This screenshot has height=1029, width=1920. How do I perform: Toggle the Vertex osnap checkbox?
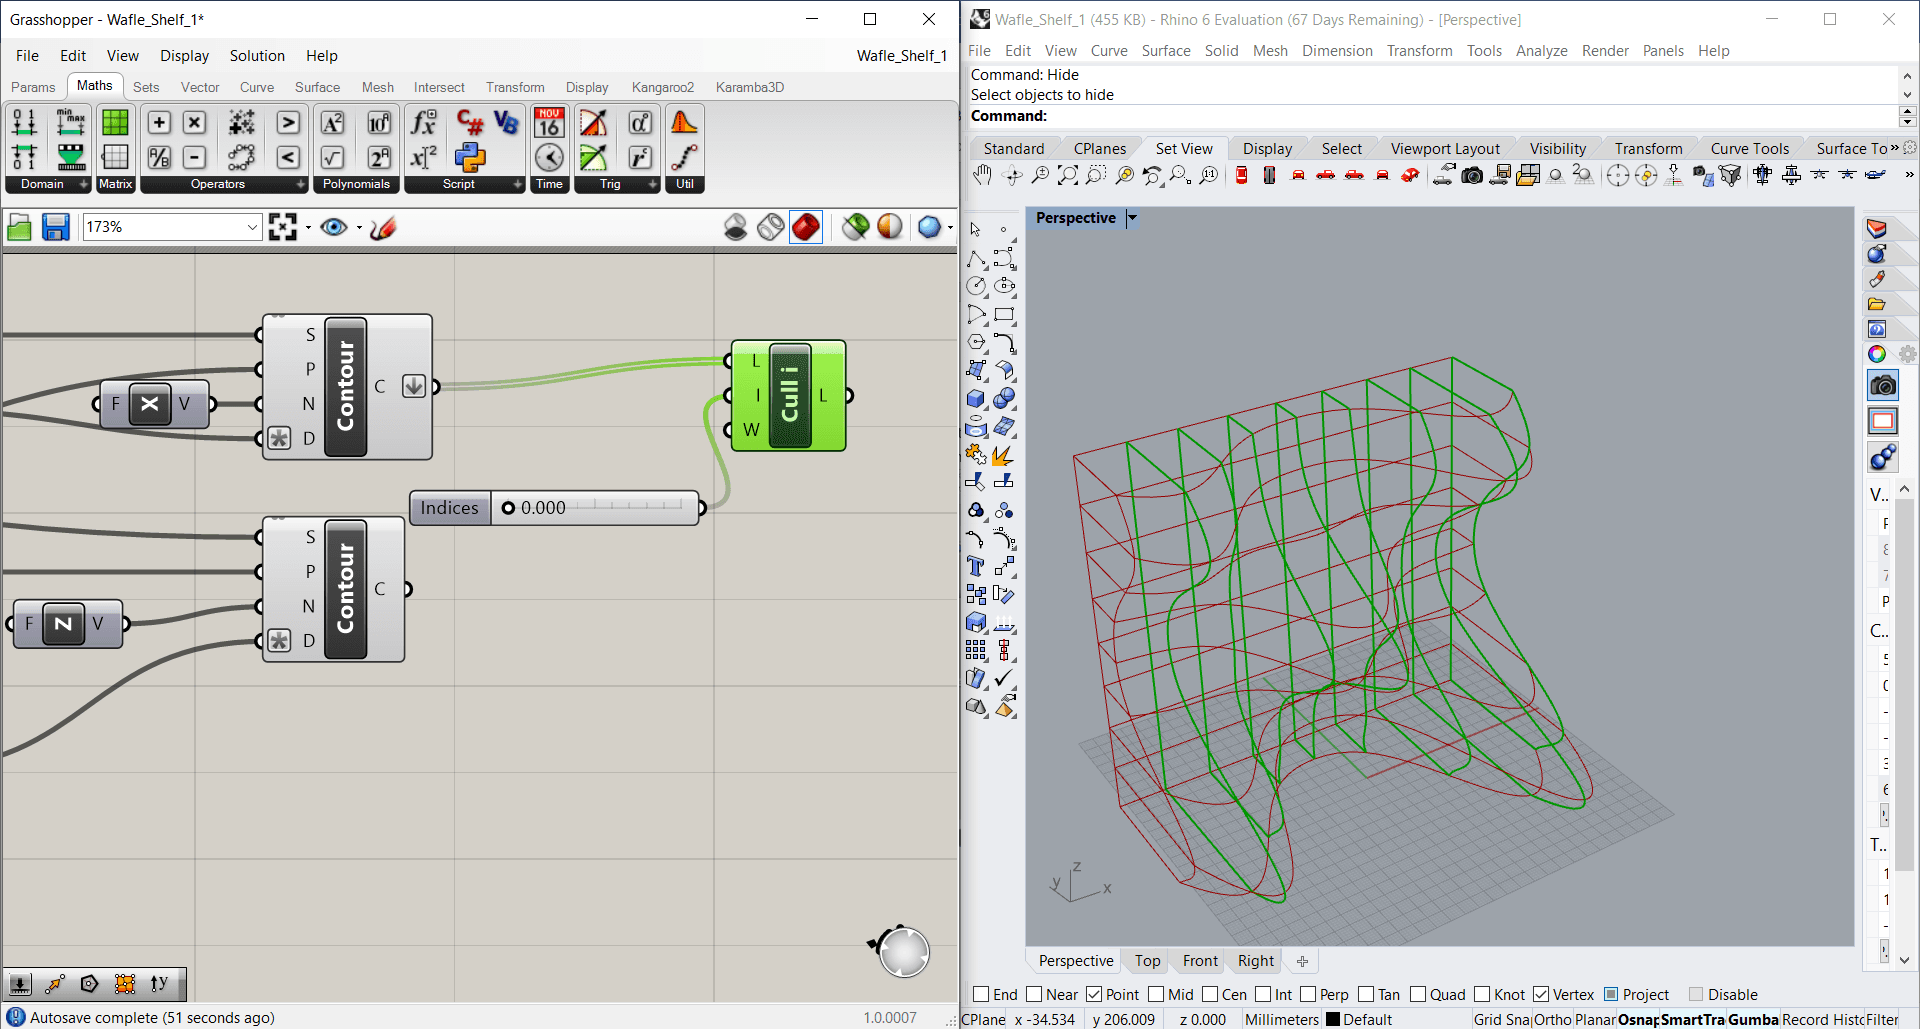1541,994
